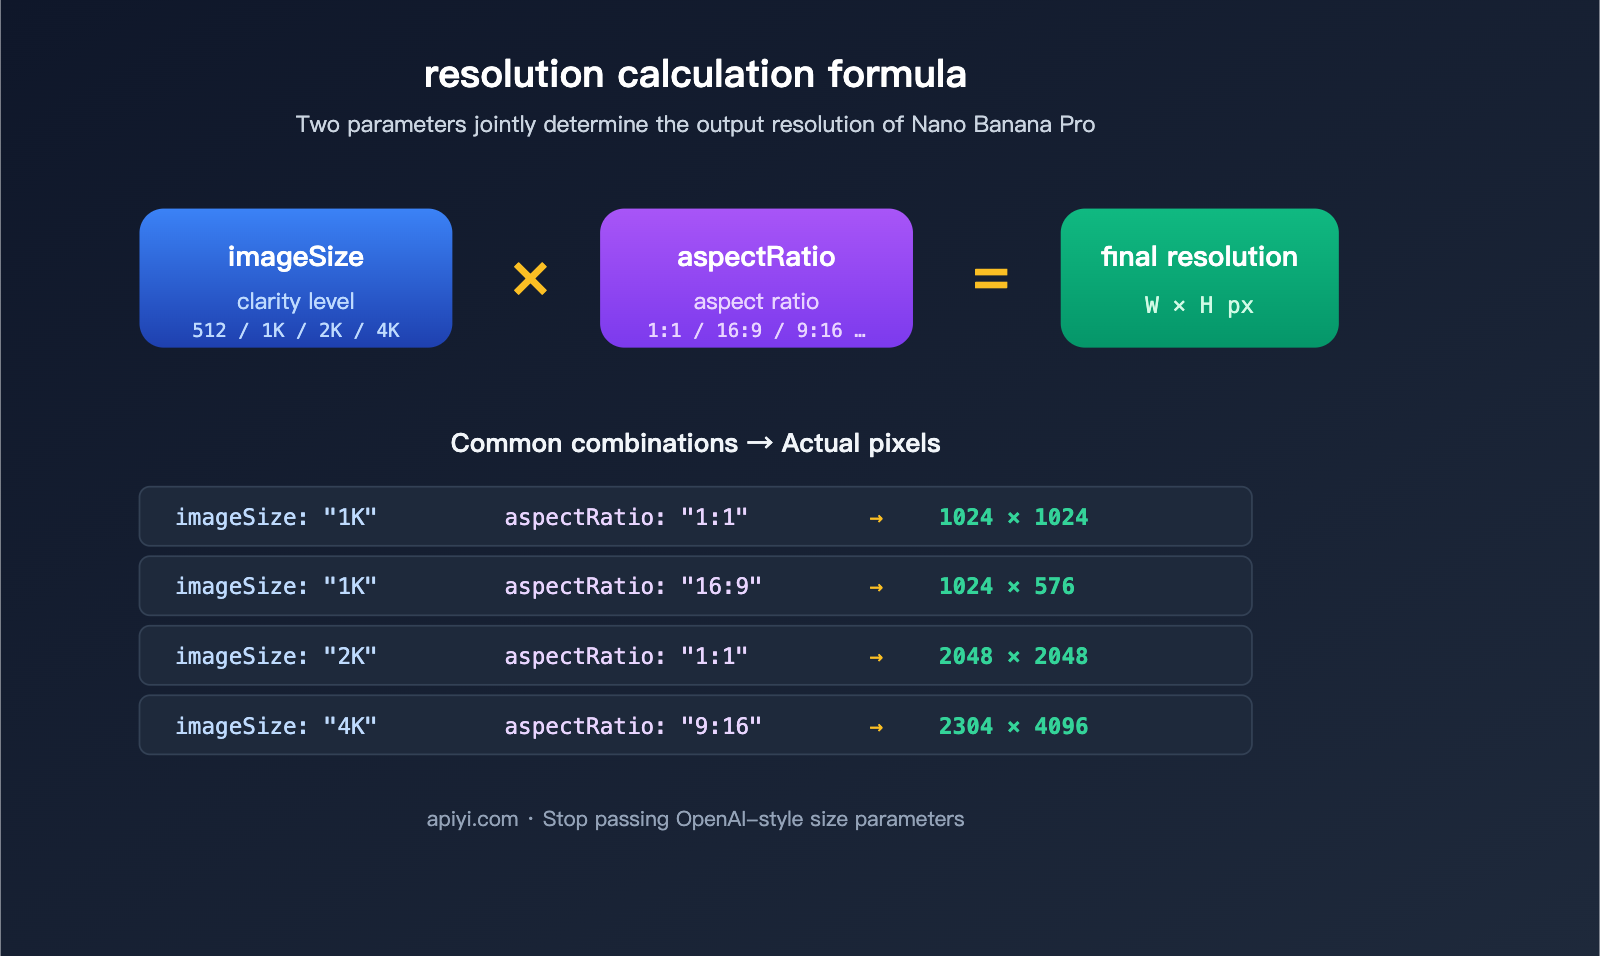Select the 1024 × 1024 result value

1013,517
